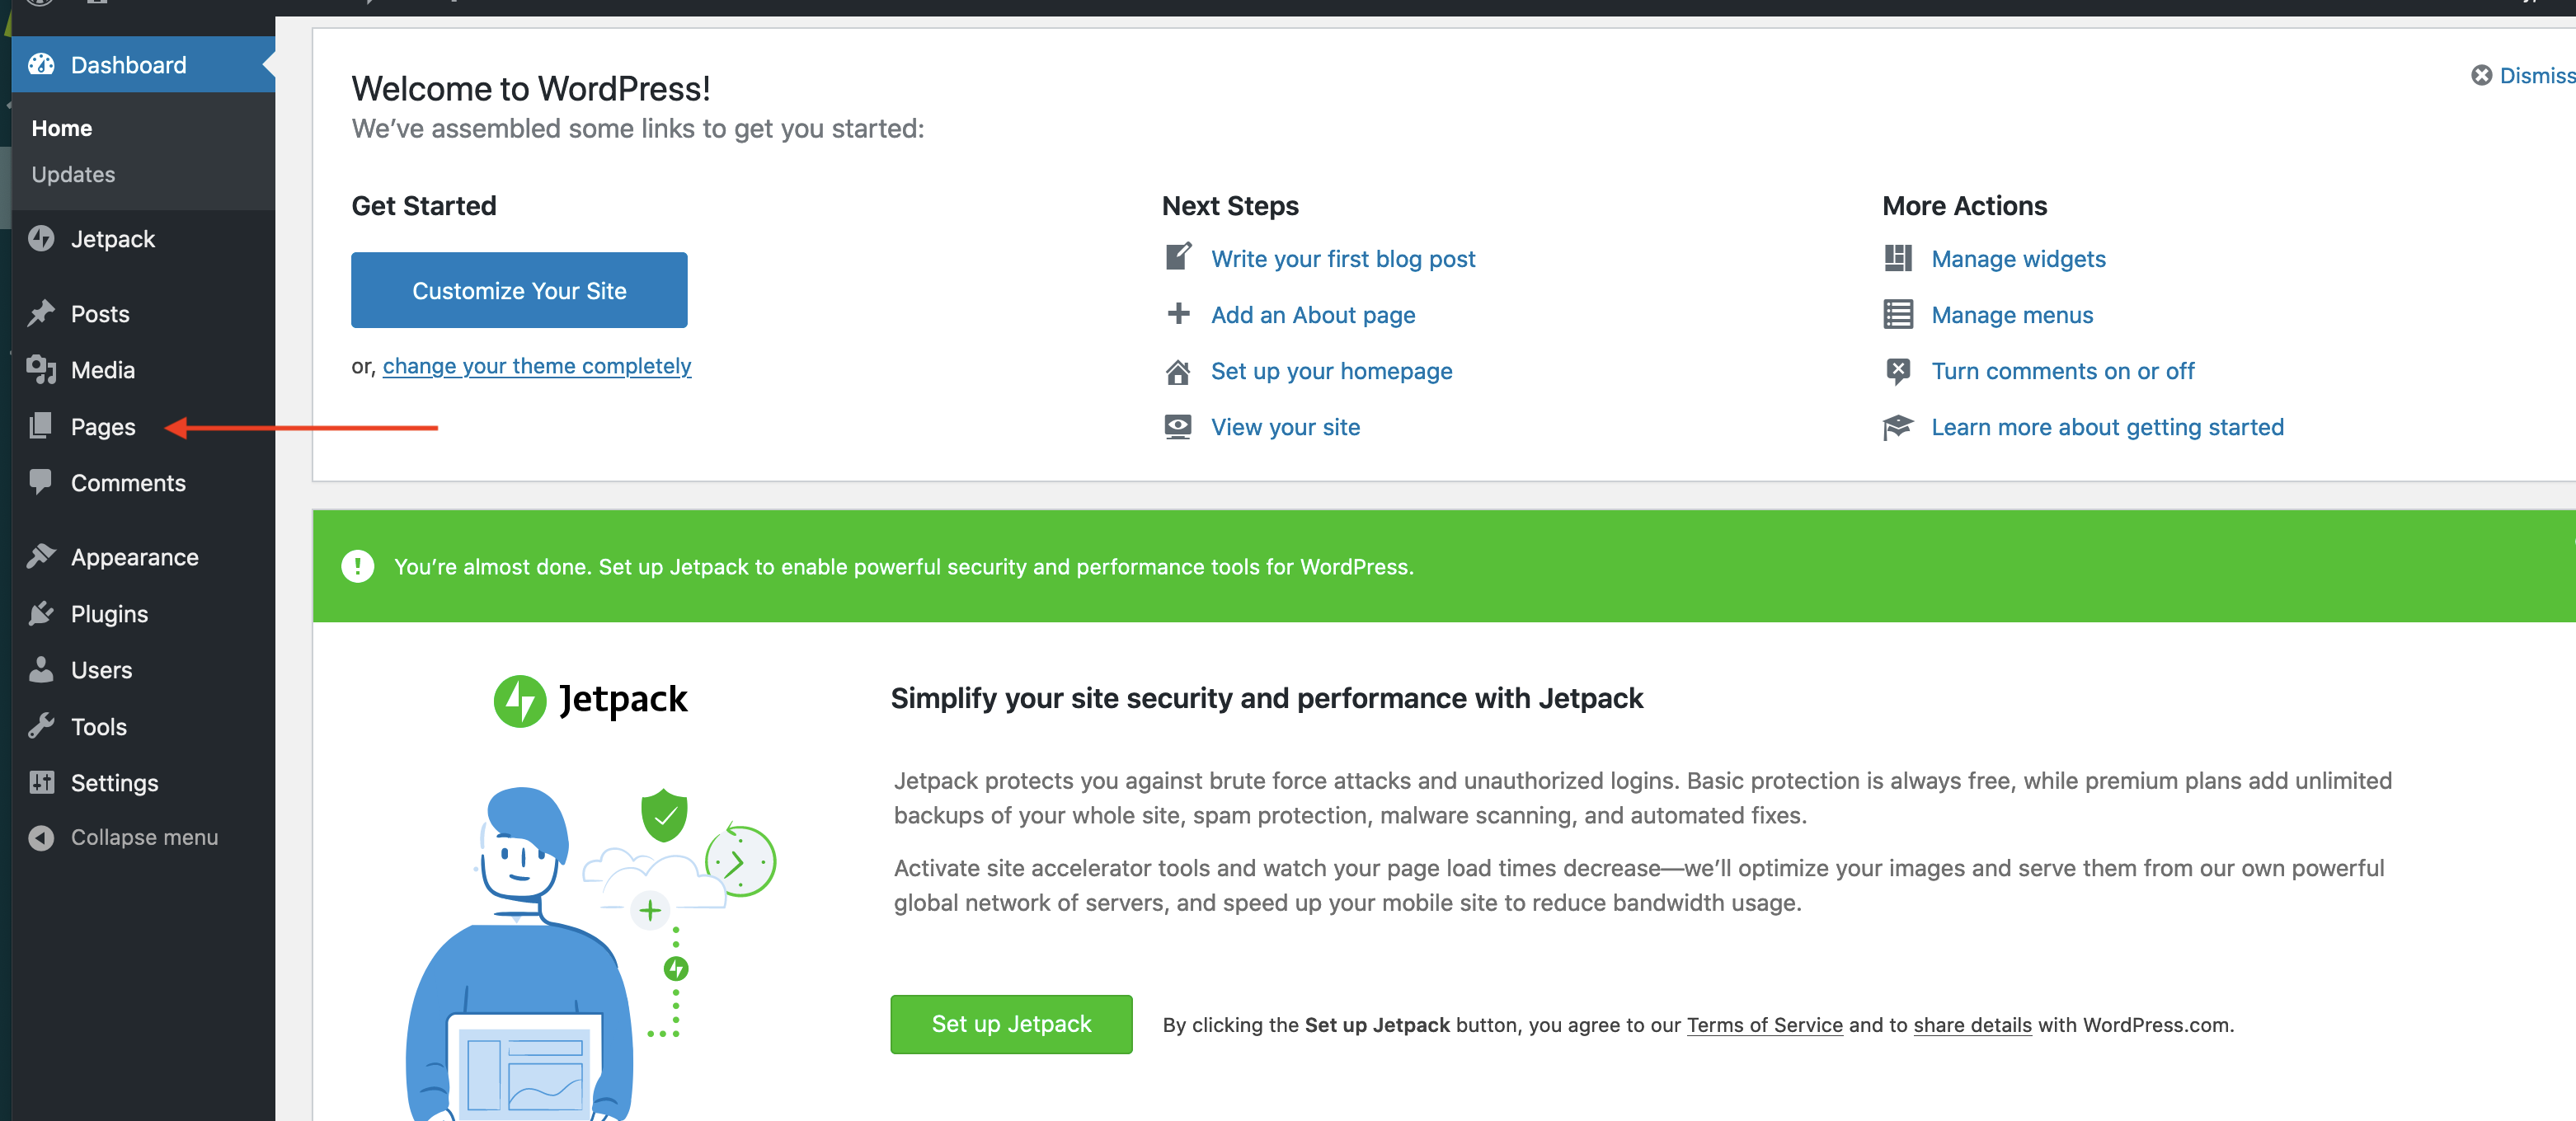Click the Tools wrench icon
2576x1121 pixels.
pos(41,726)
